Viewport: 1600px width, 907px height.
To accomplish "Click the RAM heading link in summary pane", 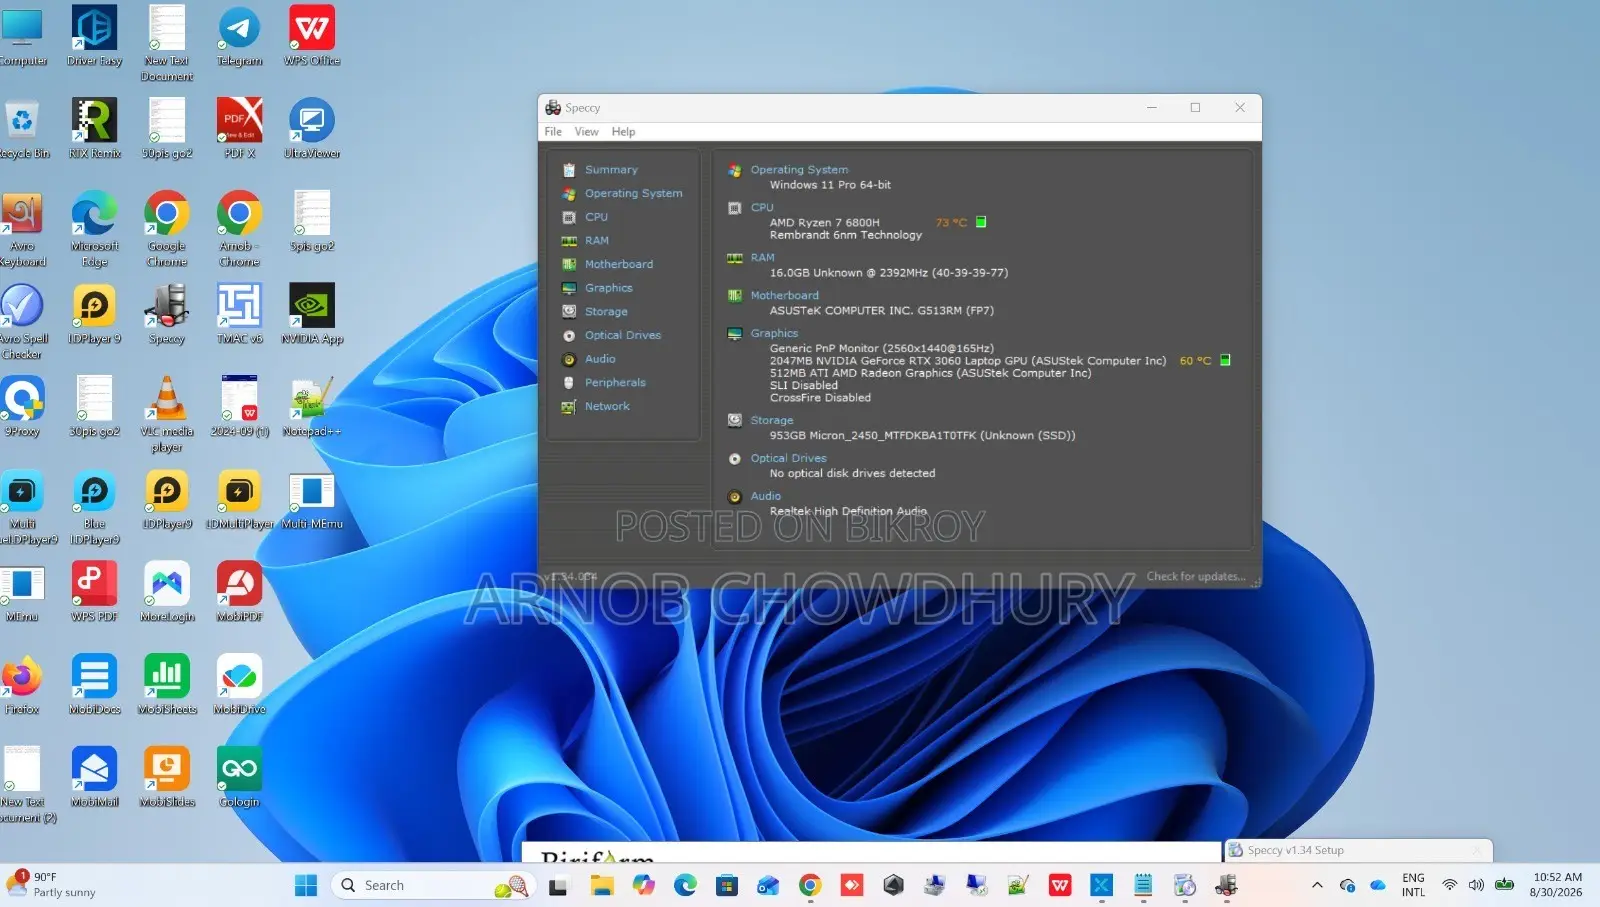I will click(762, 258).
